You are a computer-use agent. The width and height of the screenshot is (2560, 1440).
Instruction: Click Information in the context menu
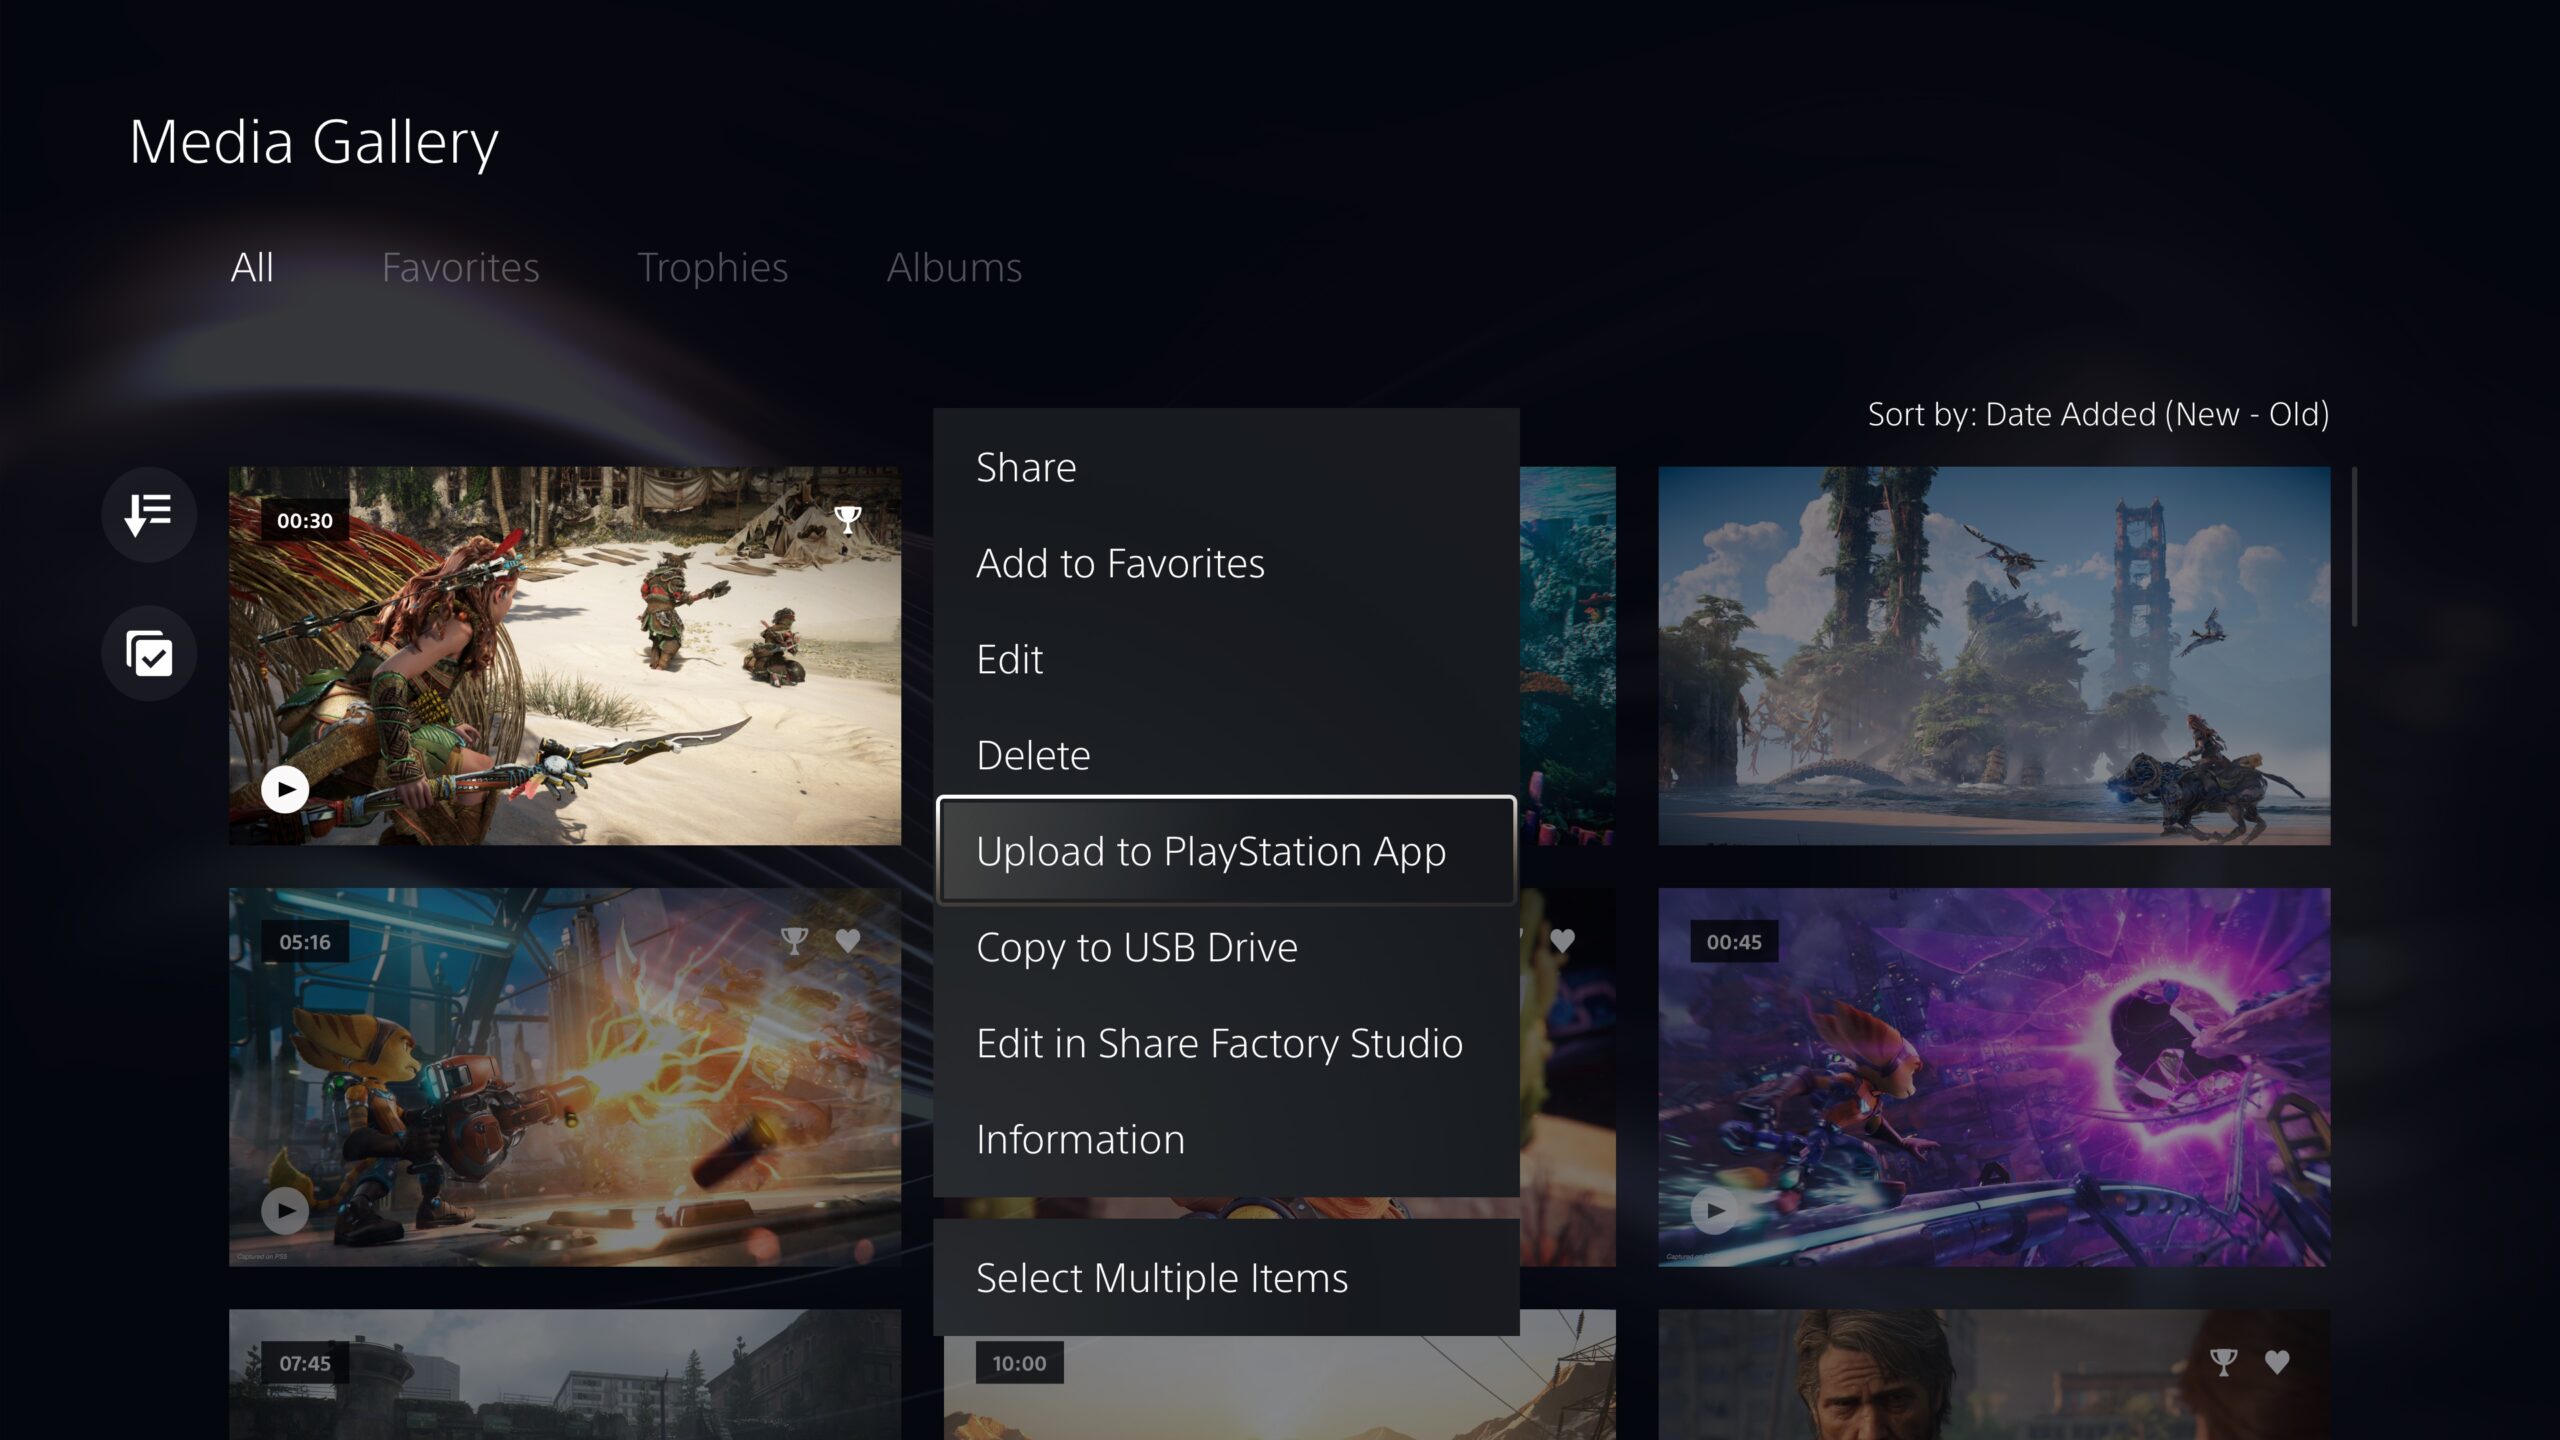pyautogui.click(x=1081, y=1138)
